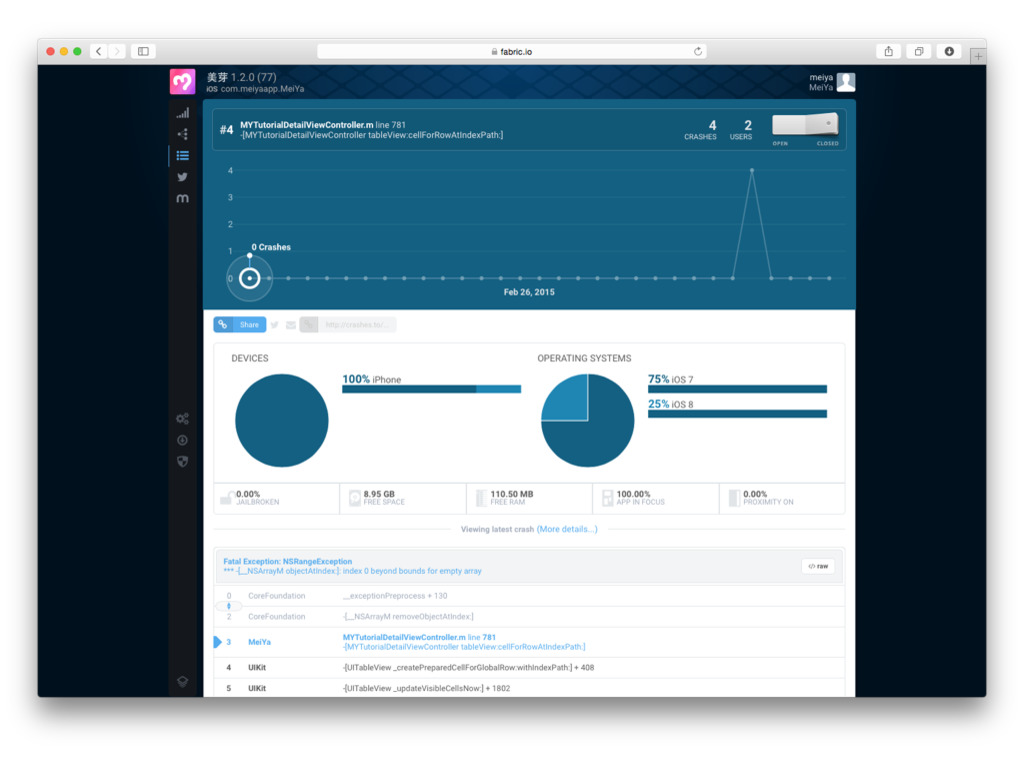Click the issue title '#4' number

(x=226, y=129)
